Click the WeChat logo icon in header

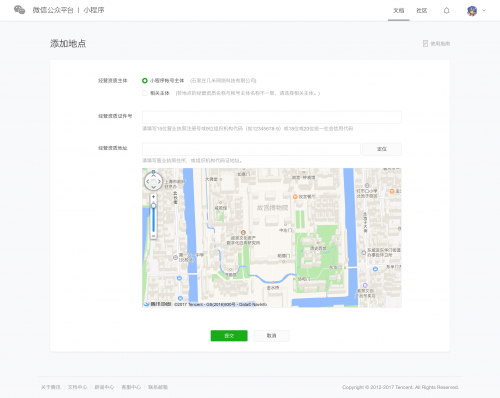coord(19,10)
